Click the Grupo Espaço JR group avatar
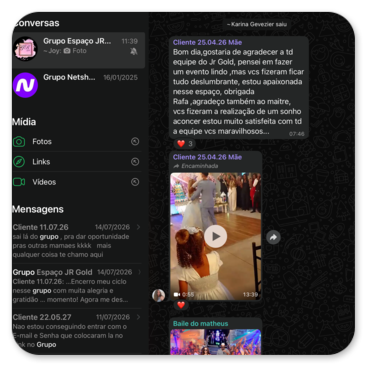The image size is (365, 365). [26, 49]
